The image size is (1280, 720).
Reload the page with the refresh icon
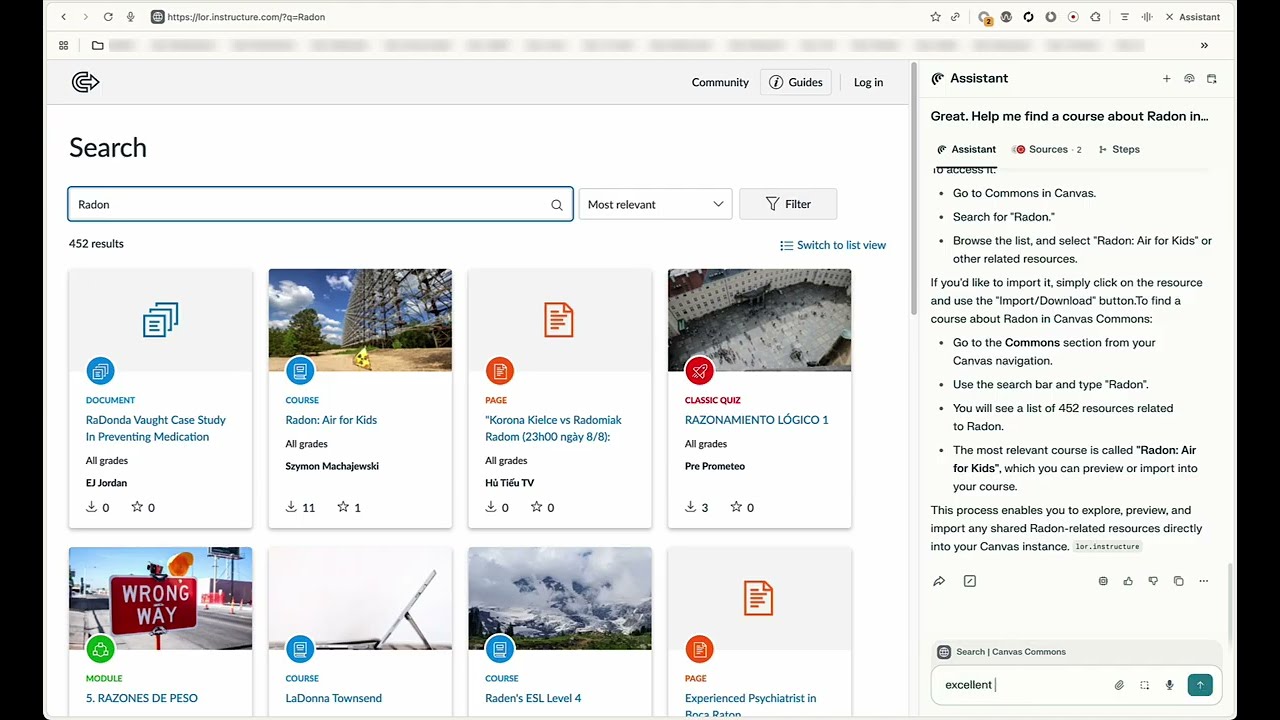point(108,17)
